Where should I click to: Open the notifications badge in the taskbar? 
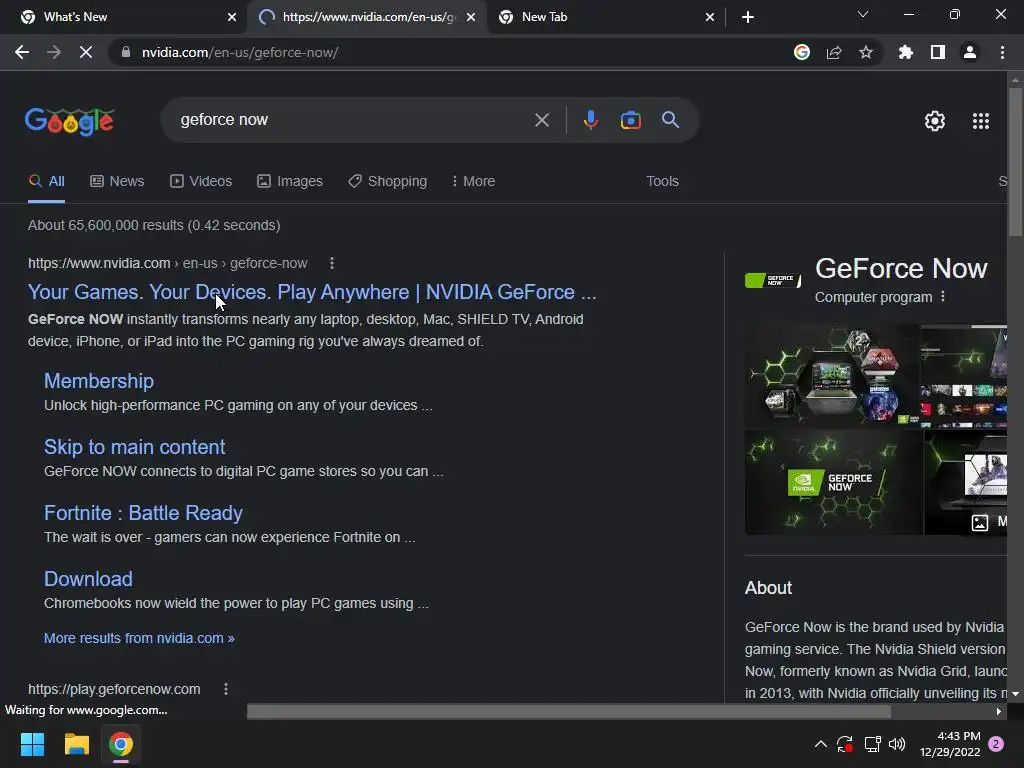[996, 744]
